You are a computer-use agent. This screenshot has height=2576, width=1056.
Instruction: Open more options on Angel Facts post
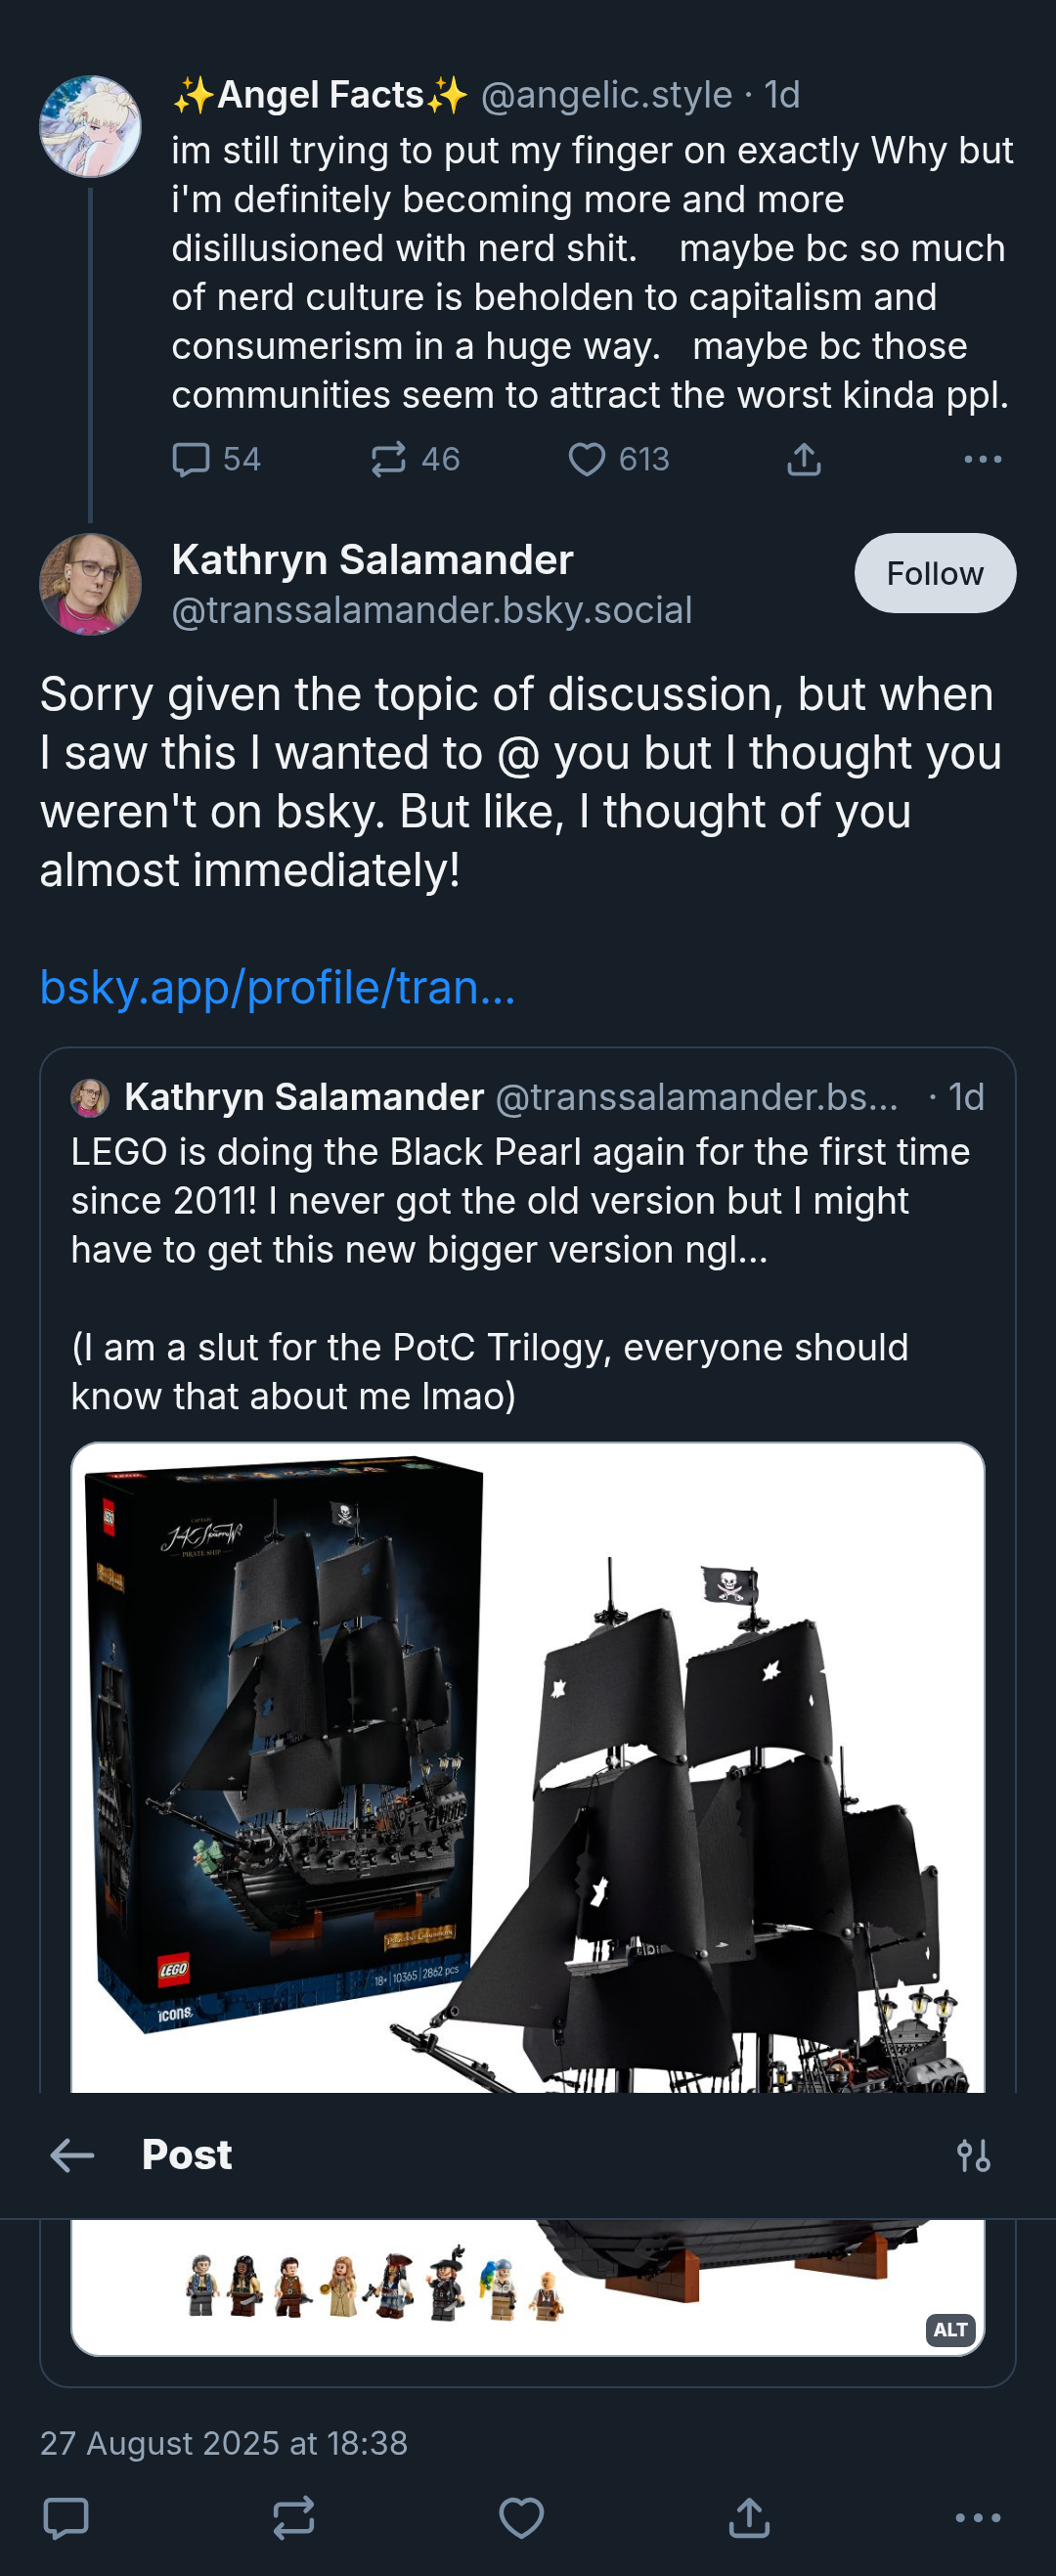(982, 459)
